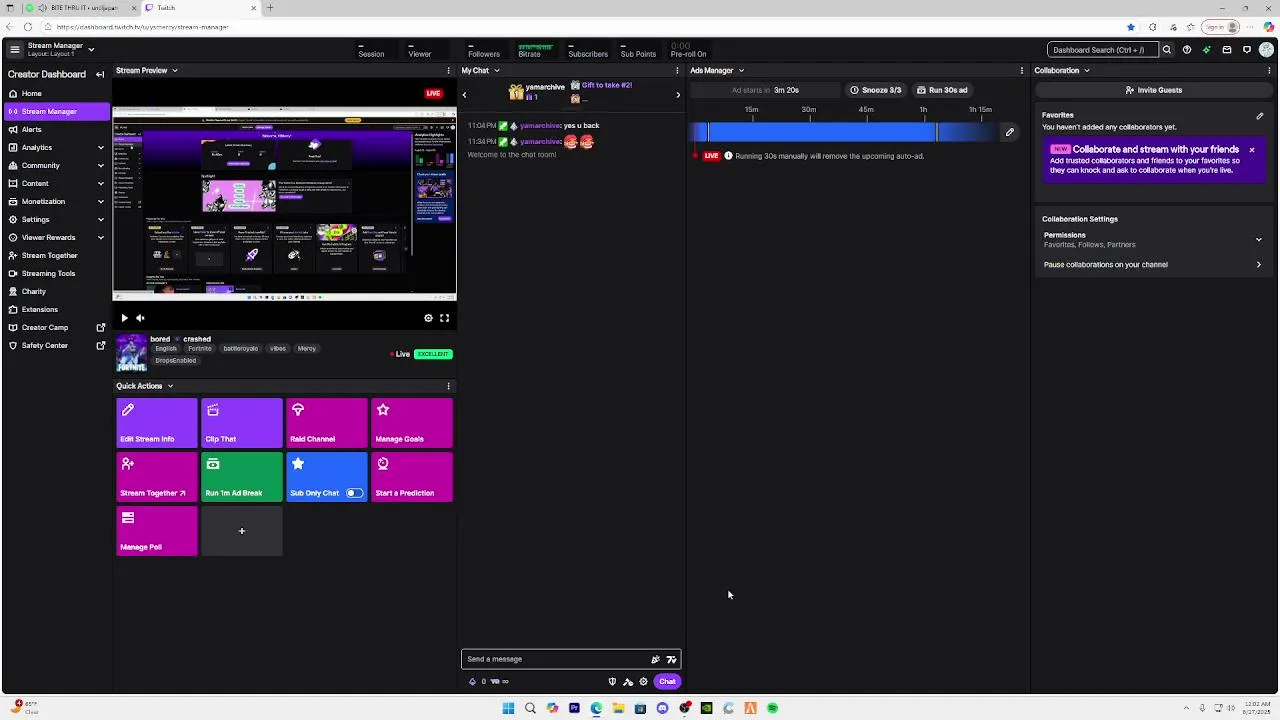The width and height of the screenshot is (1280, 720).
Task: Click the Stream Together quick action
Action: [x=157, y=477]
